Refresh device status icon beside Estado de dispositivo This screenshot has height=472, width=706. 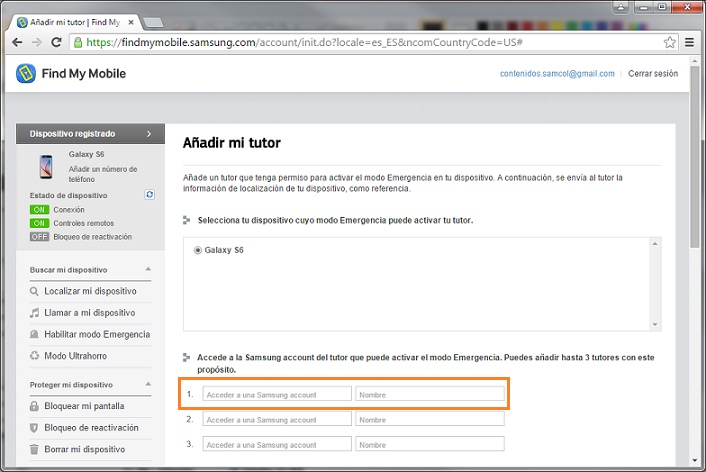(x=149, y=195)
